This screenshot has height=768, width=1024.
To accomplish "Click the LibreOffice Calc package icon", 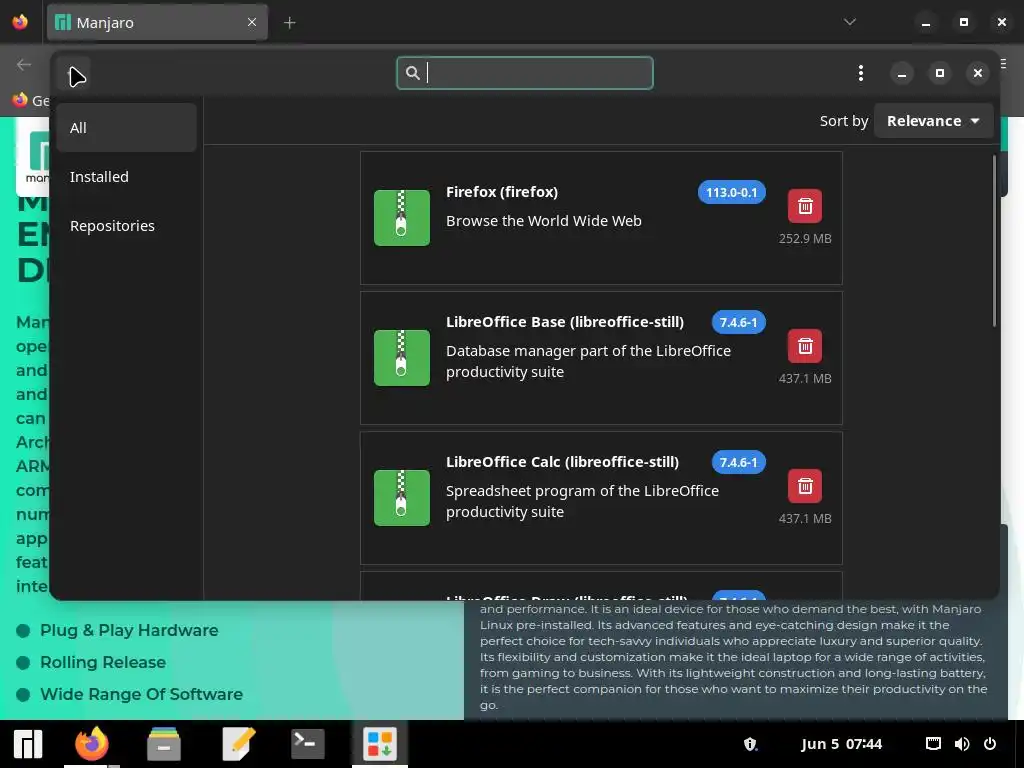I will pos(402,498).
